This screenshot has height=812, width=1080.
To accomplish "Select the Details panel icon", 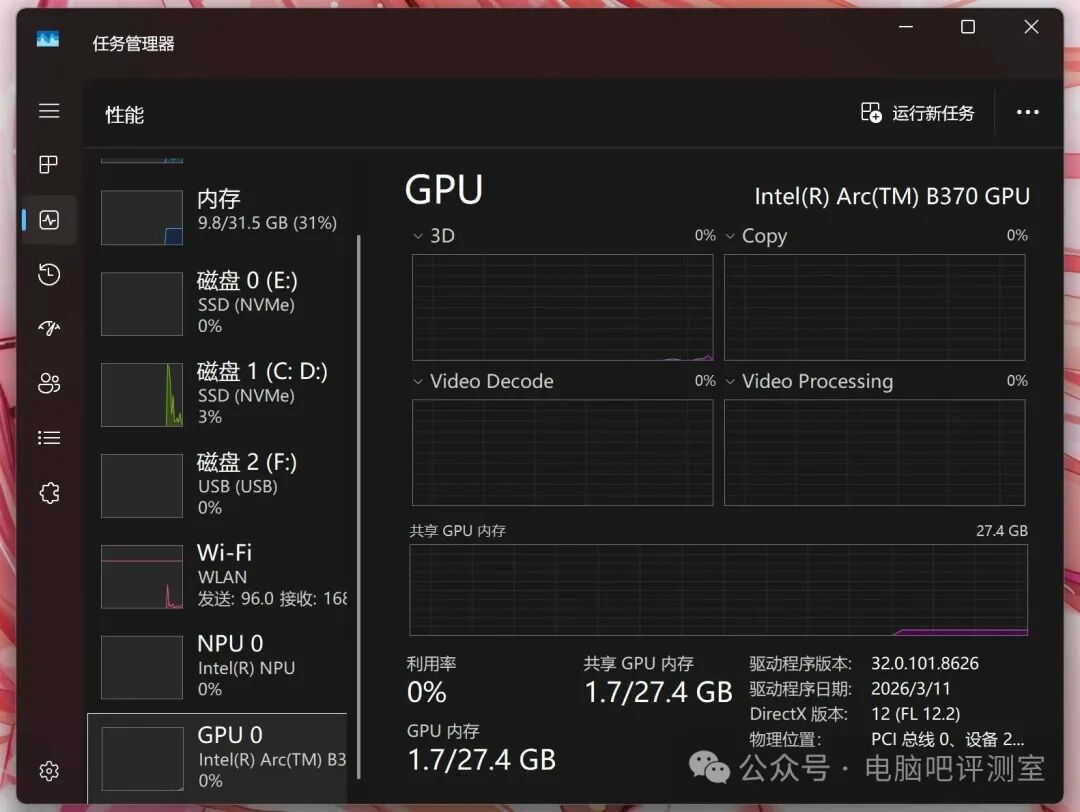I will point(48,437).
